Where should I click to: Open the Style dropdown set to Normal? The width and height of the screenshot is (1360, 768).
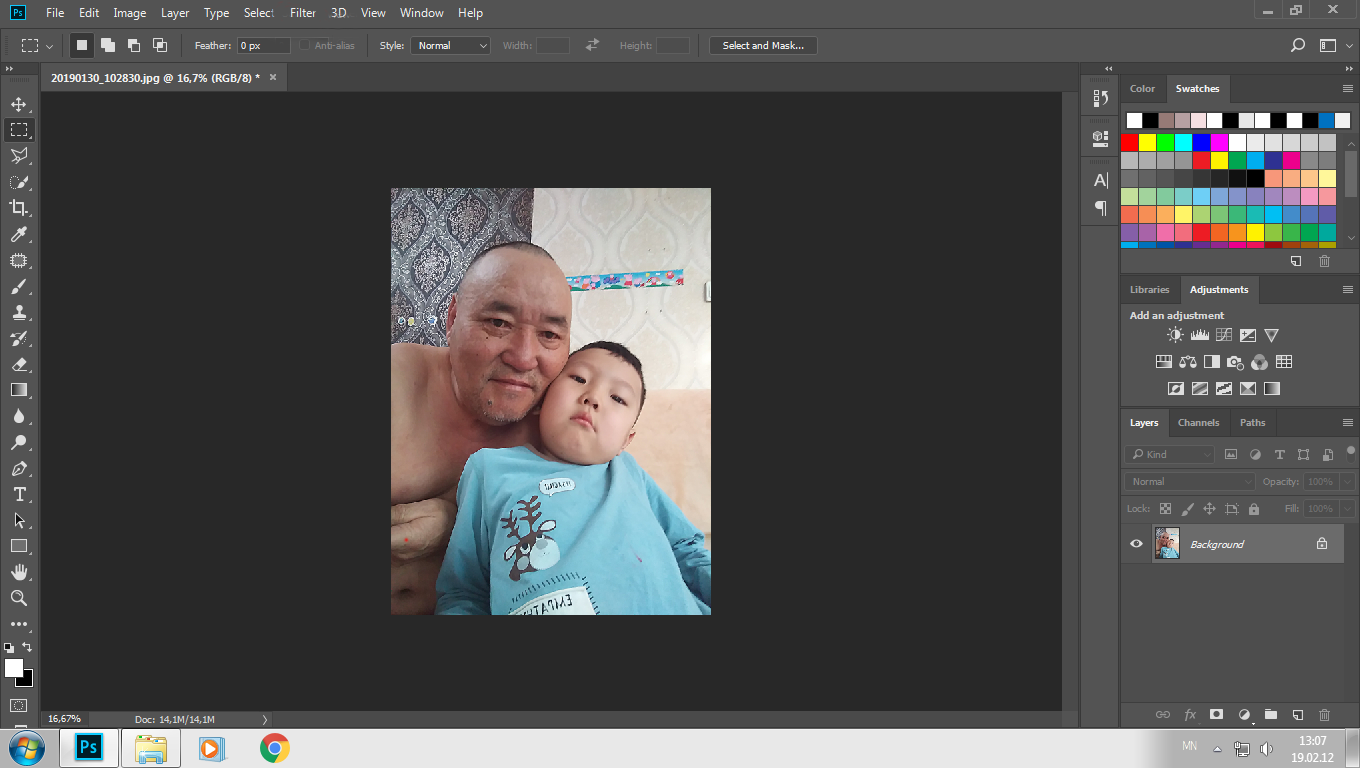pyautogui.click(x=450, y=45)
